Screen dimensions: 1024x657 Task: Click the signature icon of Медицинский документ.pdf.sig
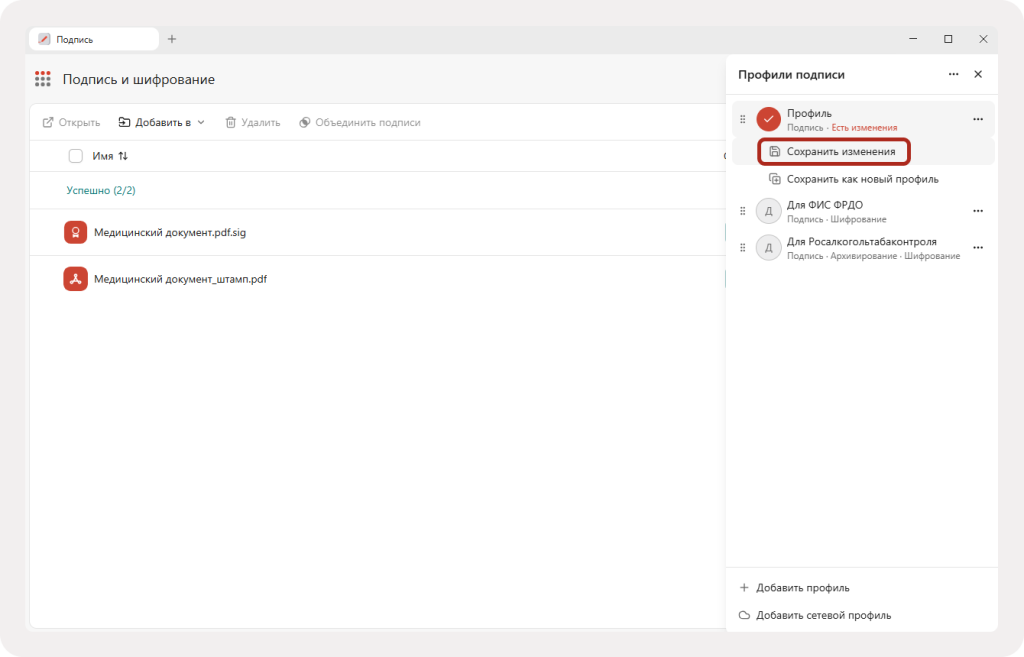tap(76, 232)
